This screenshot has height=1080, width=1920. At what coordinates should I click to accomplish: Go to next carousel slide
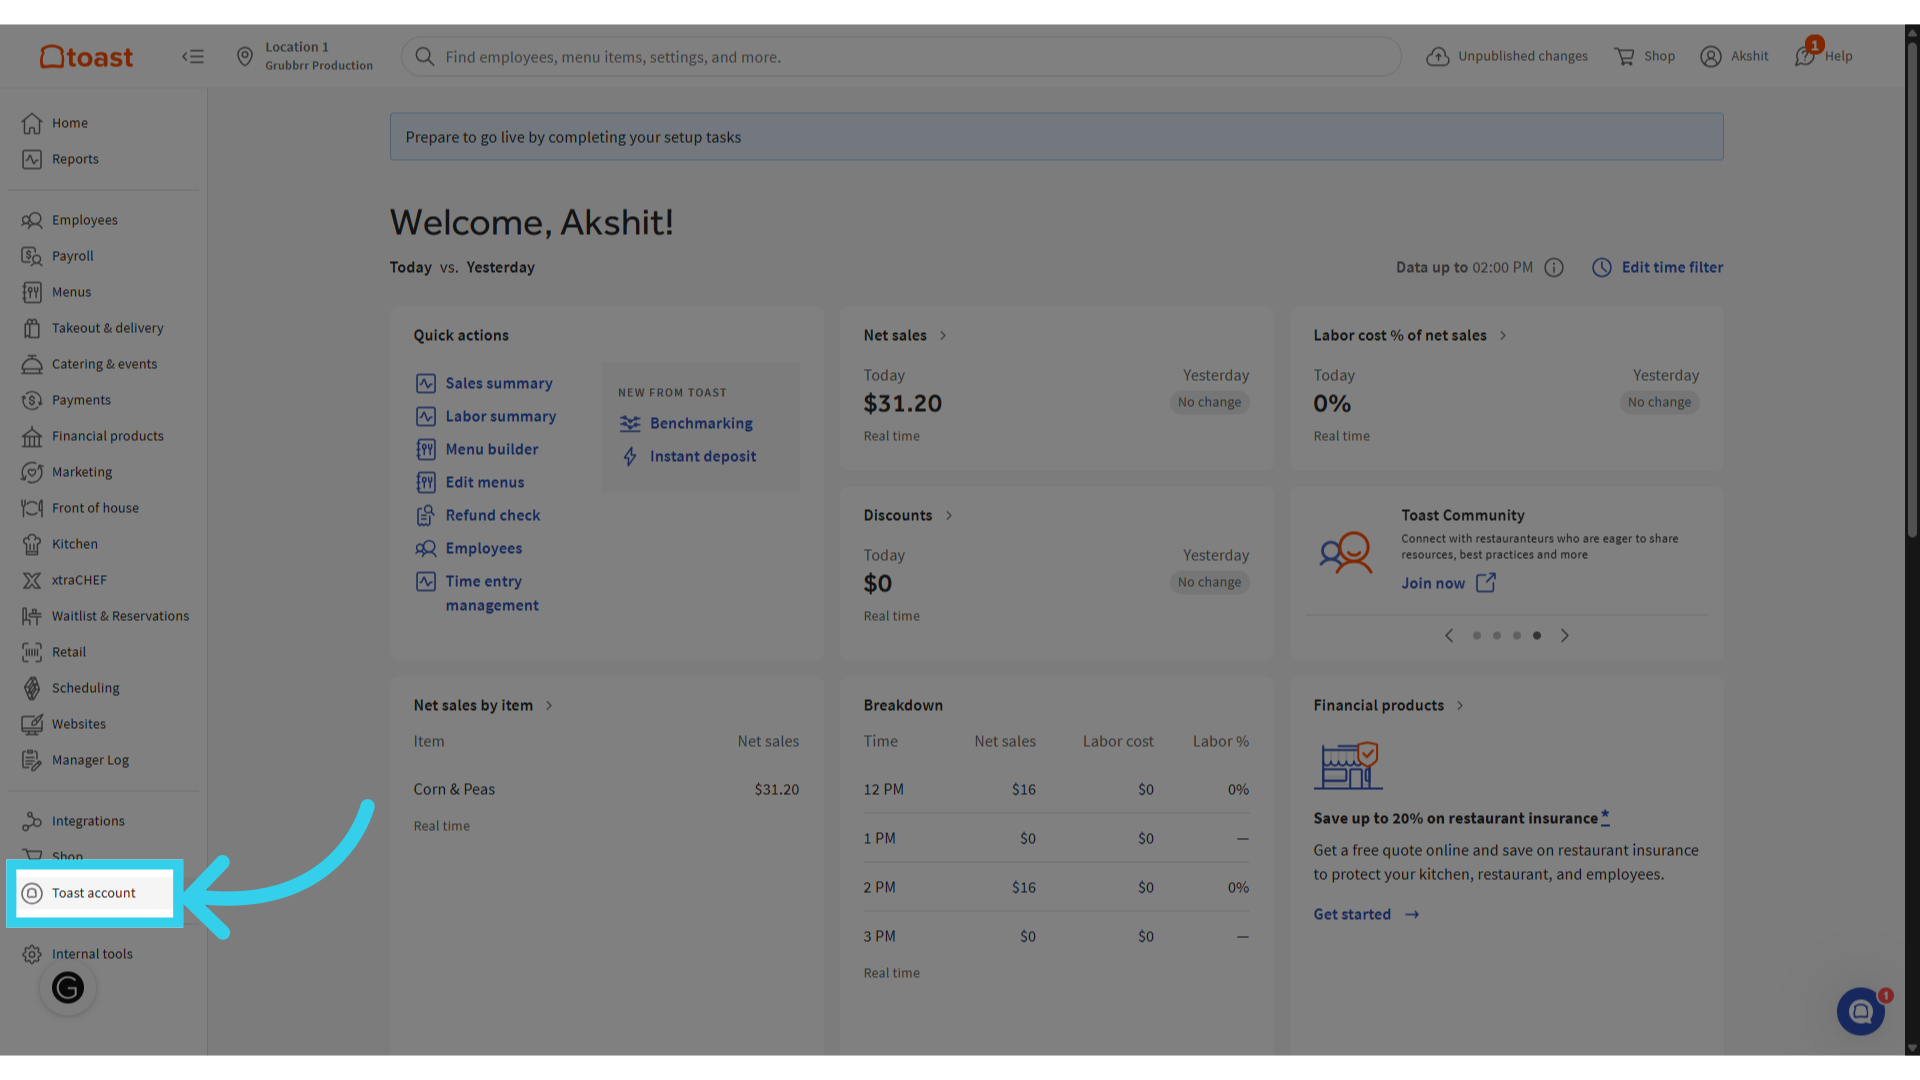pyautogui.click(x=1565, y=636)
